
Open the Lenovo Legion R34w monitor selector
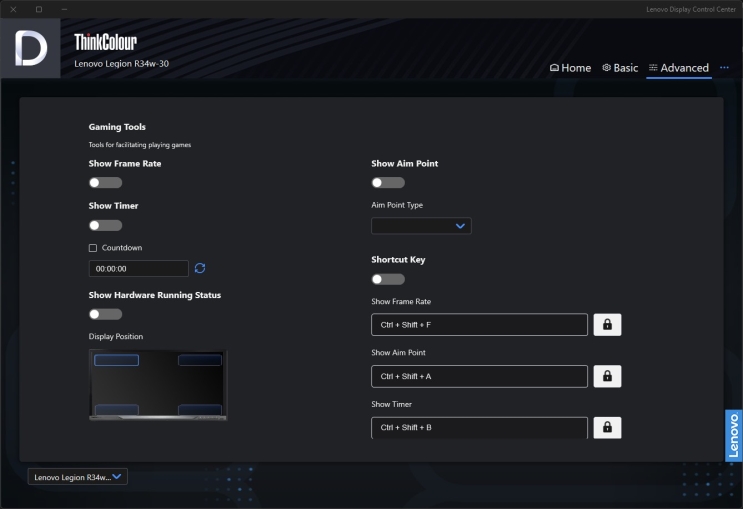point(78,477)
